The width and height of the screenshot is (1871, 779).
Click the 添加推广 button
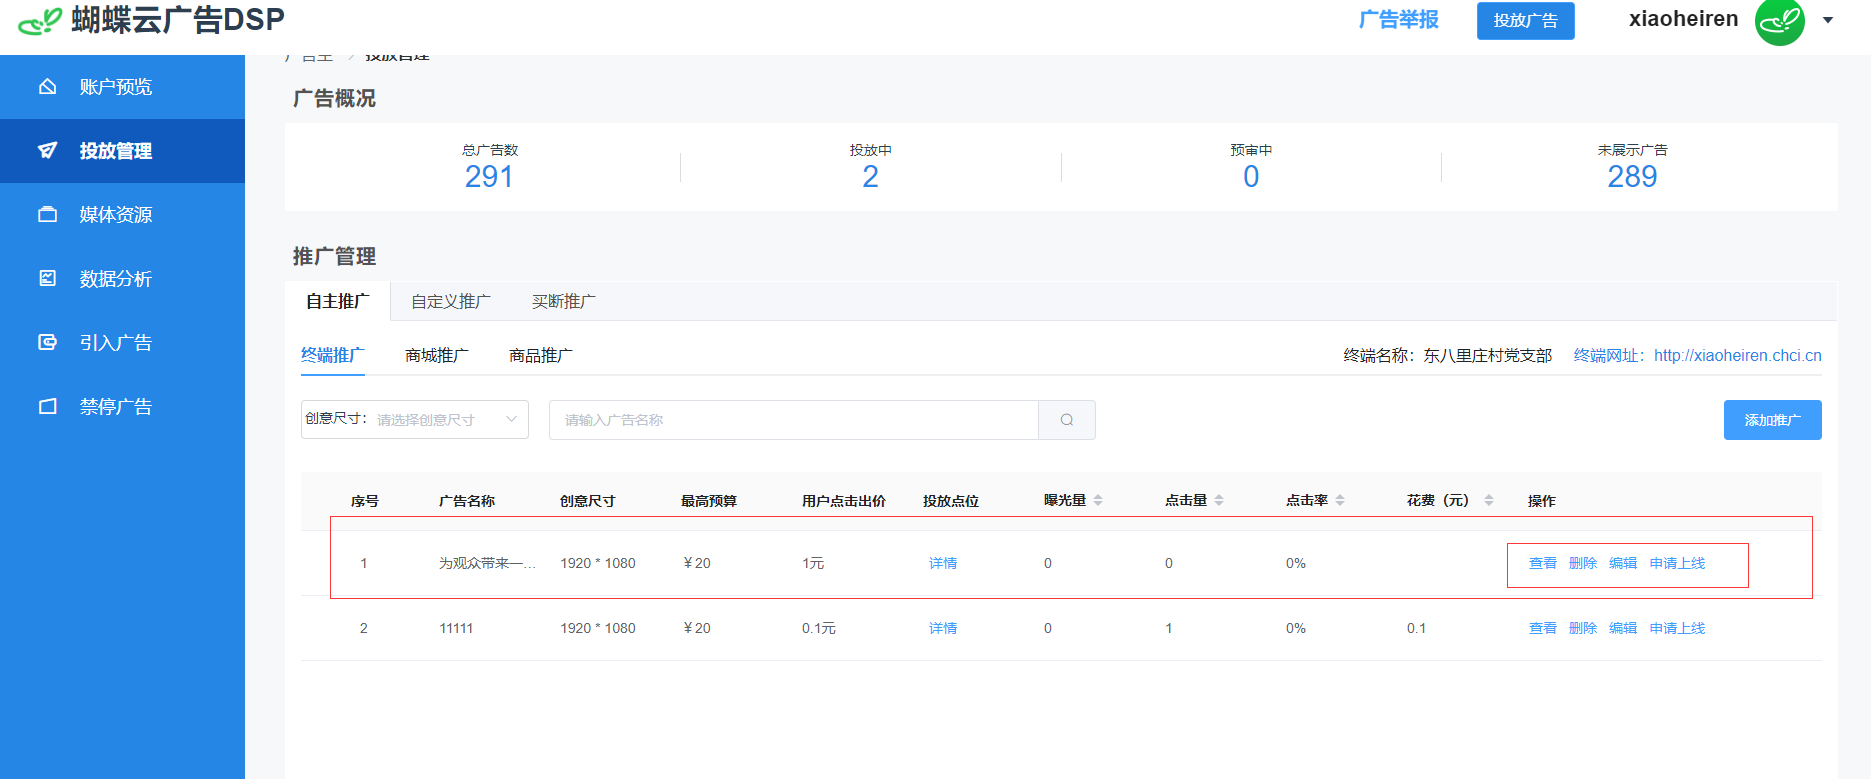[1772, 420]
